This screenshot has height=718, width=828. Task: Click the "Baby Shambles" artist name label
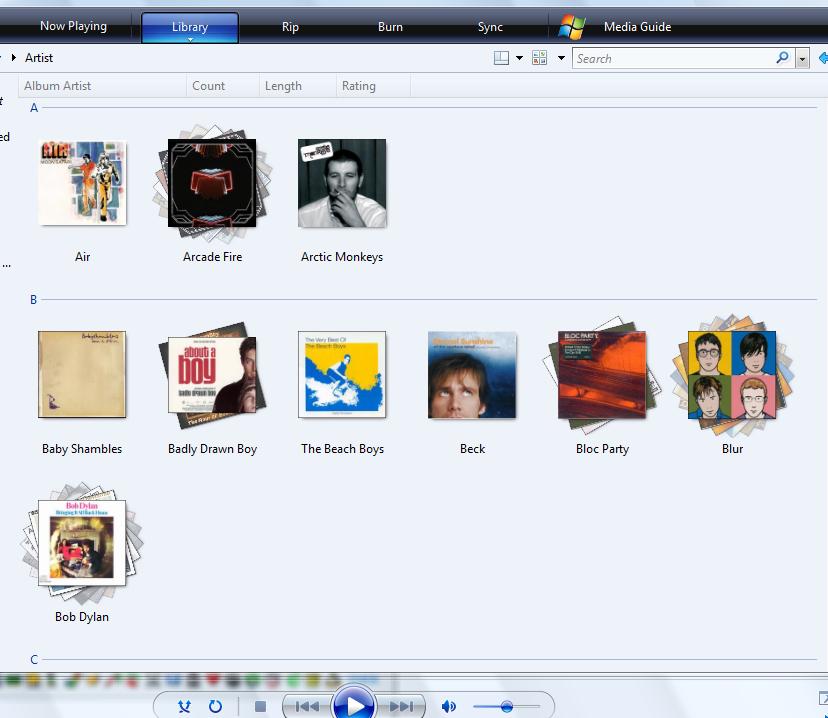(82, 449)
